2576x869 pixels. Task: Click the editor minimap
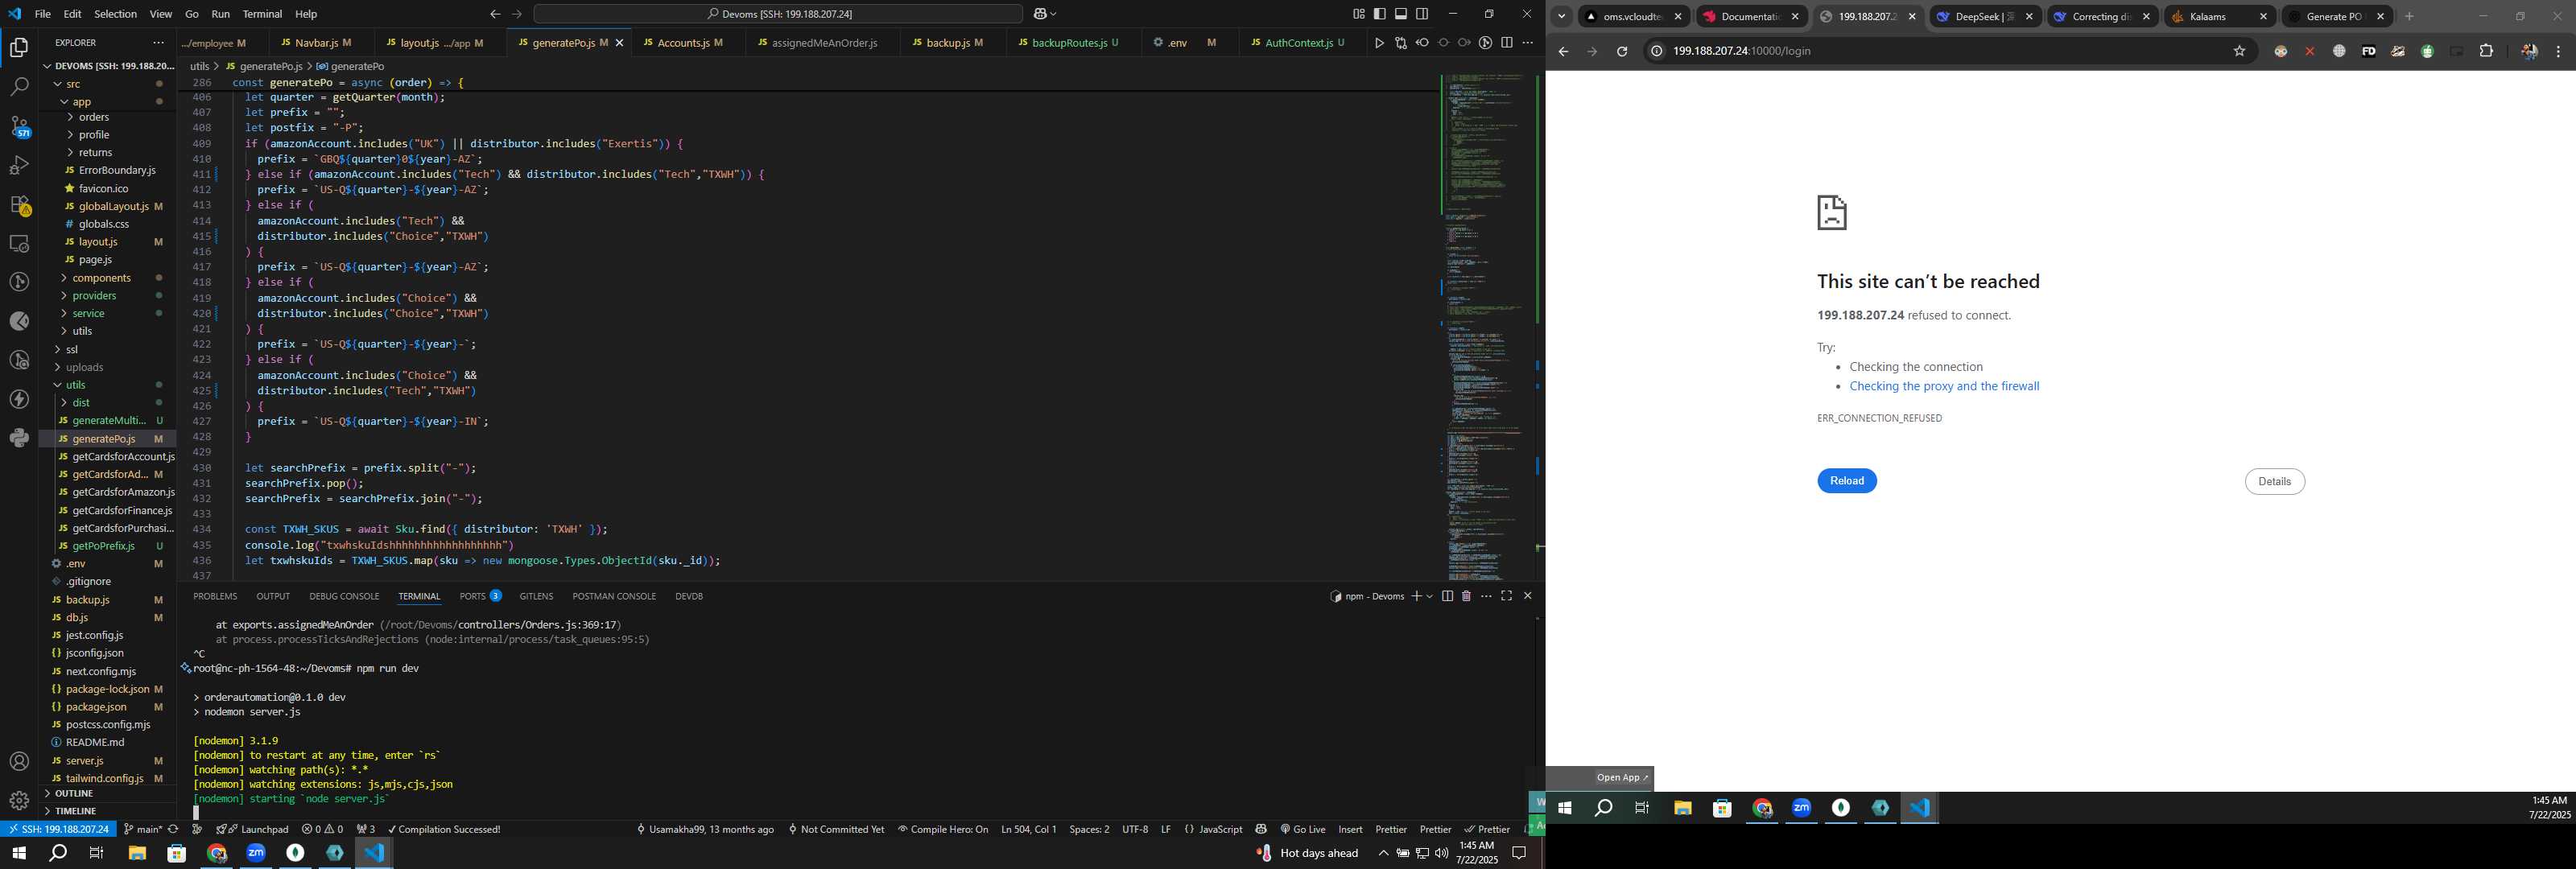coord(1486,325)
